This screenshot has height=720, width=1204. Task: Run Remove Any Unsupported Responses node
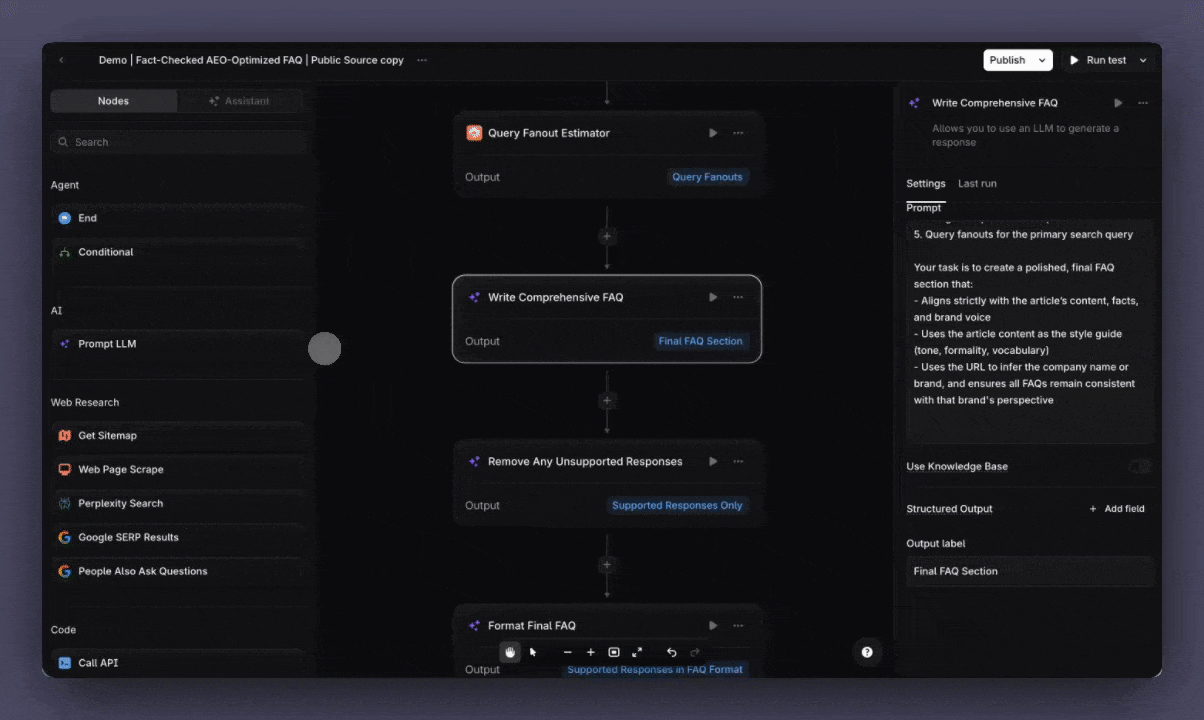pyautogui.click(x=713, y=462)
